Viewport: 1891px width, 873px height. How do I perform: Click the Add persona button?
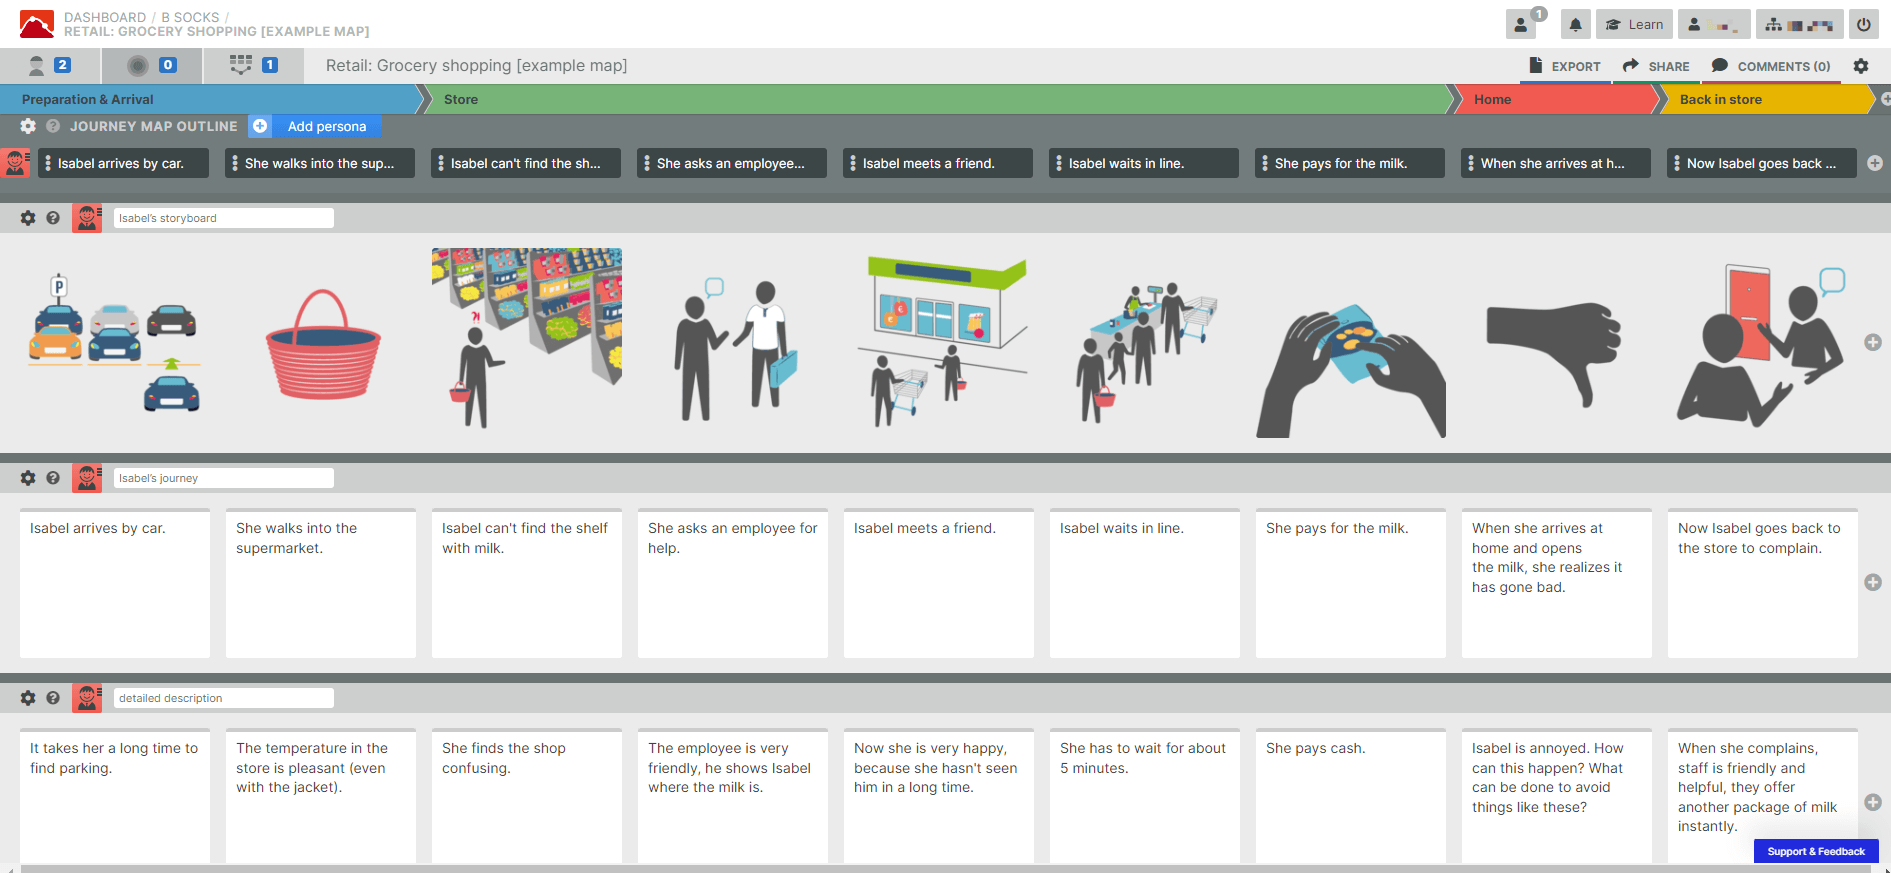pos(327,126)
